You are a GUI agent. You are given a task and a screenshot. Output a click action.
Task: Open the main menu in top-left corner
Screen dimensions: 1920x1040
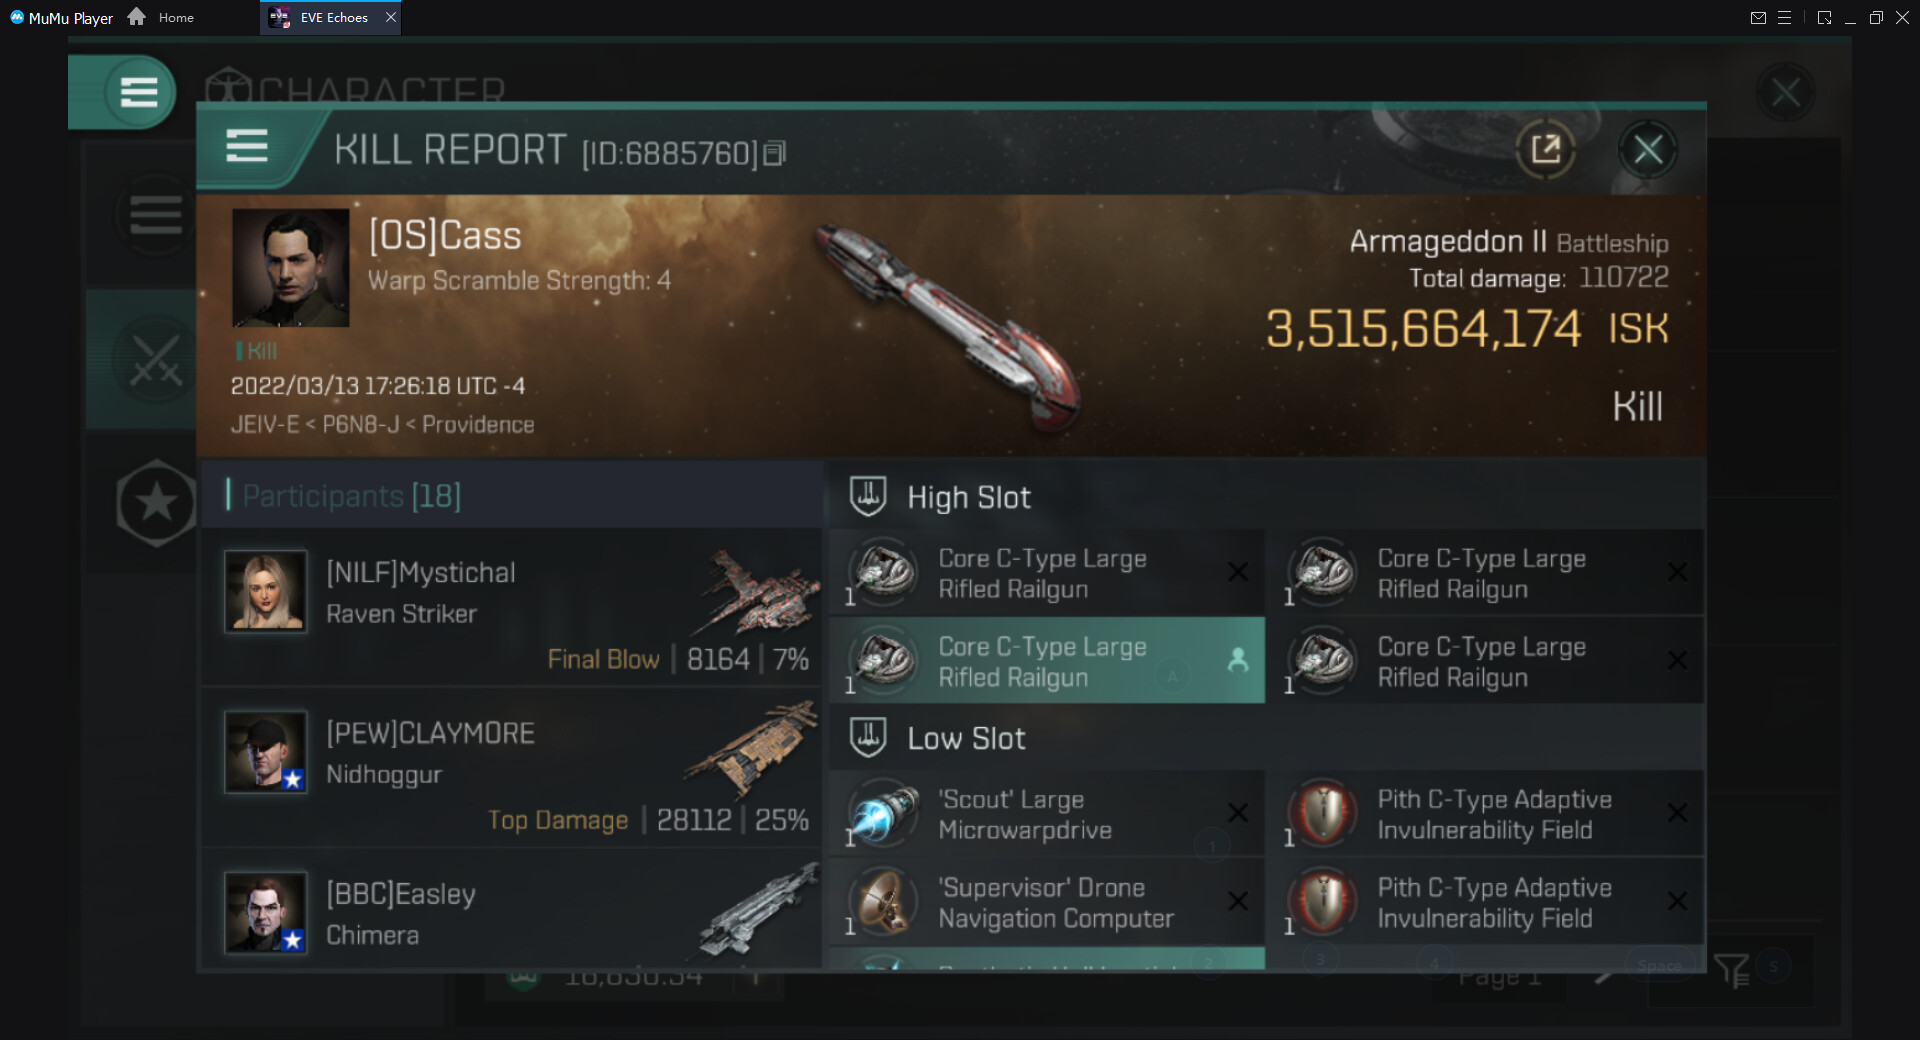click(x=139, y=92)
